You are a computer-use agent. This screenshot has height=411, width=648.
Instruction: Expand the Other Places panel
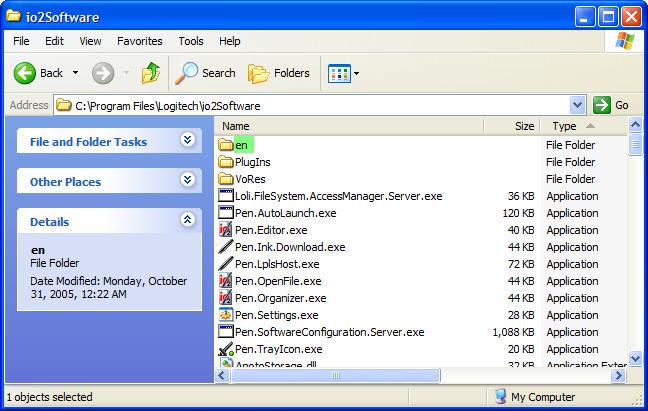coord(188,180)
